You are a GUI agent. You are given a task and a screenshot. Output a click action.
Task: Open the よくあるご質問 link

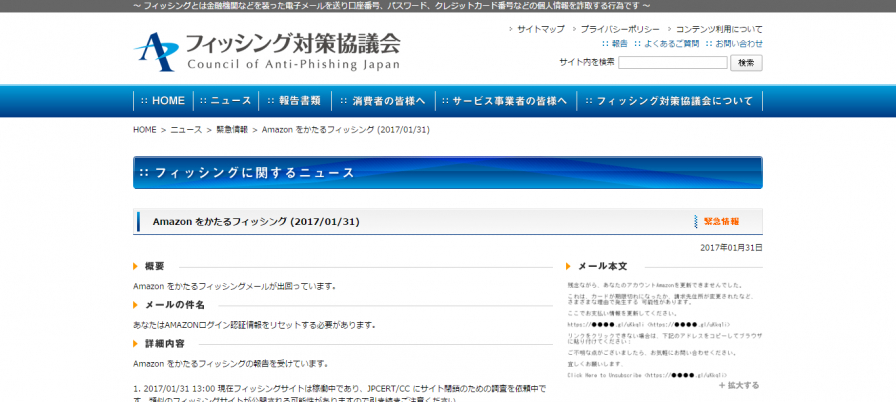tap(671, 43)
